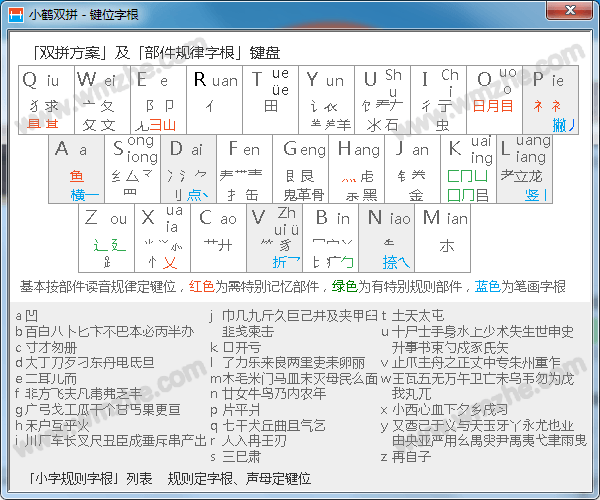Select the Z ou key
The width and height of the screenshot is (600, 500).
pyautogui.click(x=105, y=240)
